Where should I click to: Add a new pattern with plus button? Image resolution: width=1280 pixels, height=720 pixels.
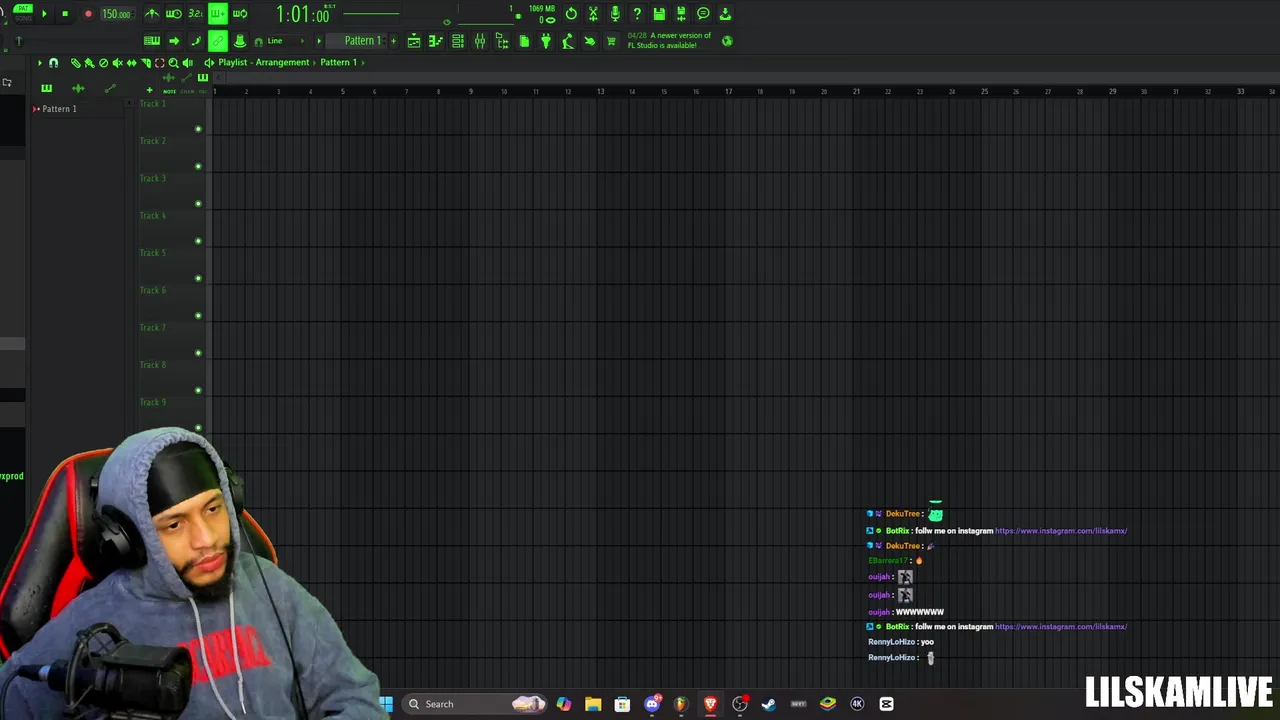(393, 41)
